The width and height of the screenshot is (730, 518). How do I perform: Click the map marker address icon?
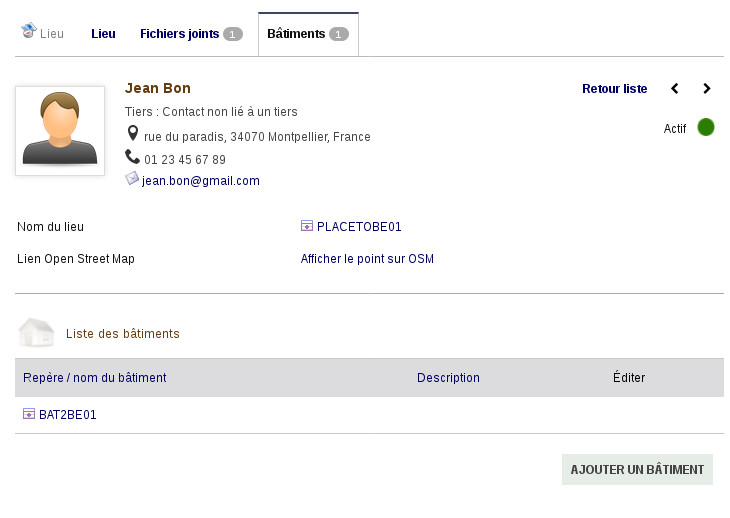tap(132, 134)
